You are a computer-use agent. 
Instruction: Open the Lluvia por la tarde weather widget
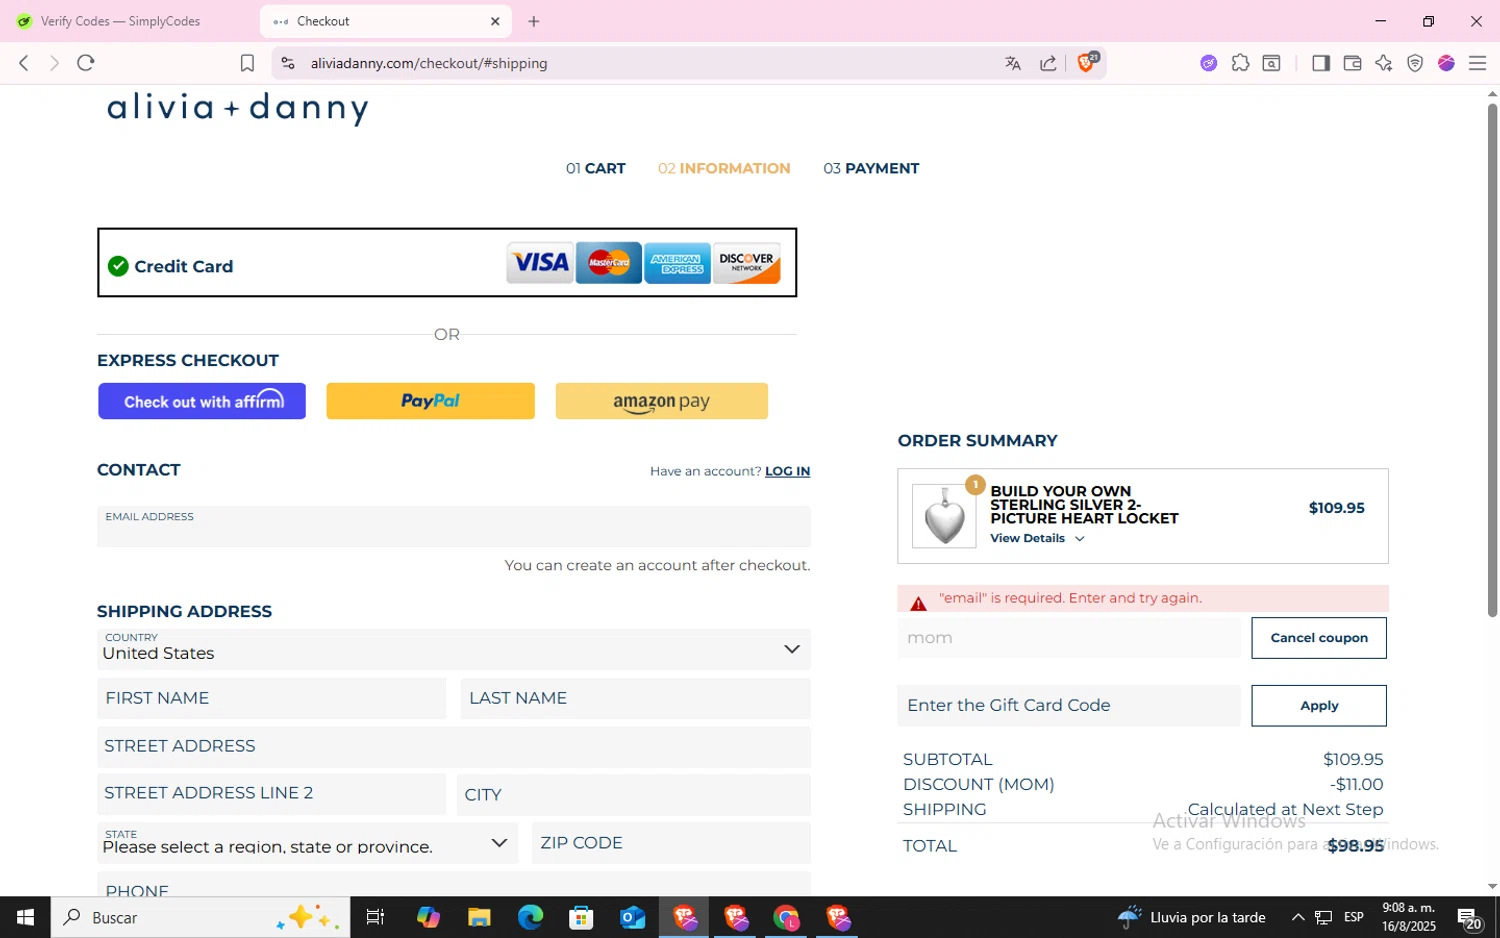click(x=1192, y=917)
